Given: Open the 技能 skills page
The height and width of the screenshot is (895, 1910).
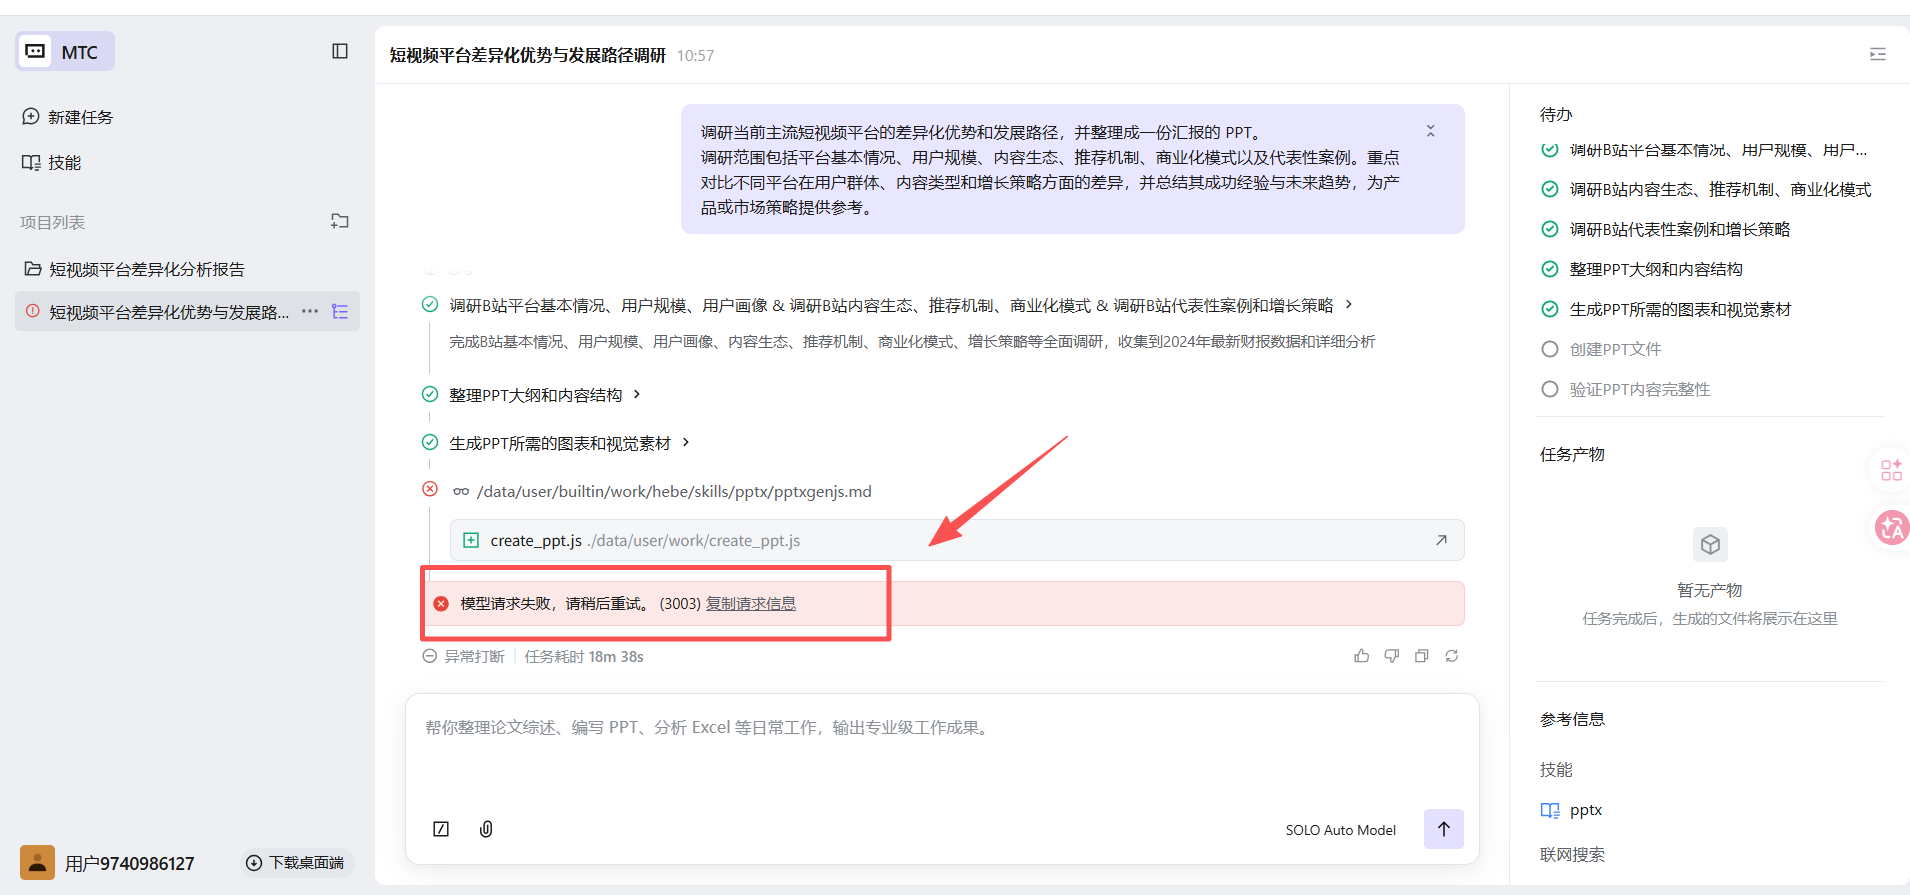Looking at the screenshot, I should pos(52,162).
